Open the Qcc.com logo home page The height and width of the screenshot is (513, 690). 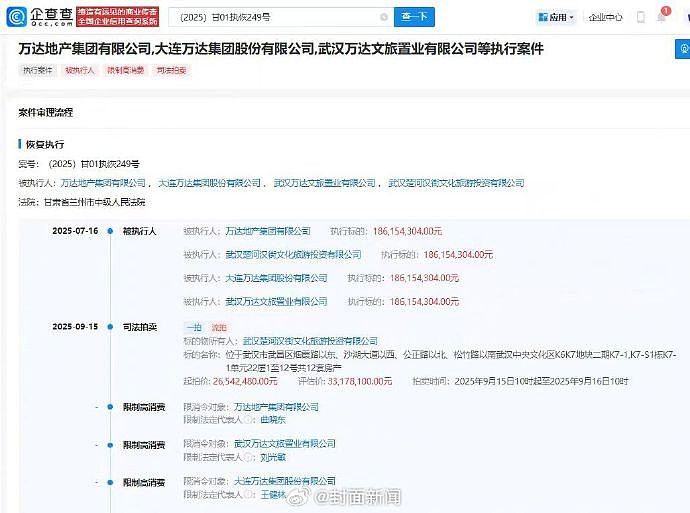point(40,17)
